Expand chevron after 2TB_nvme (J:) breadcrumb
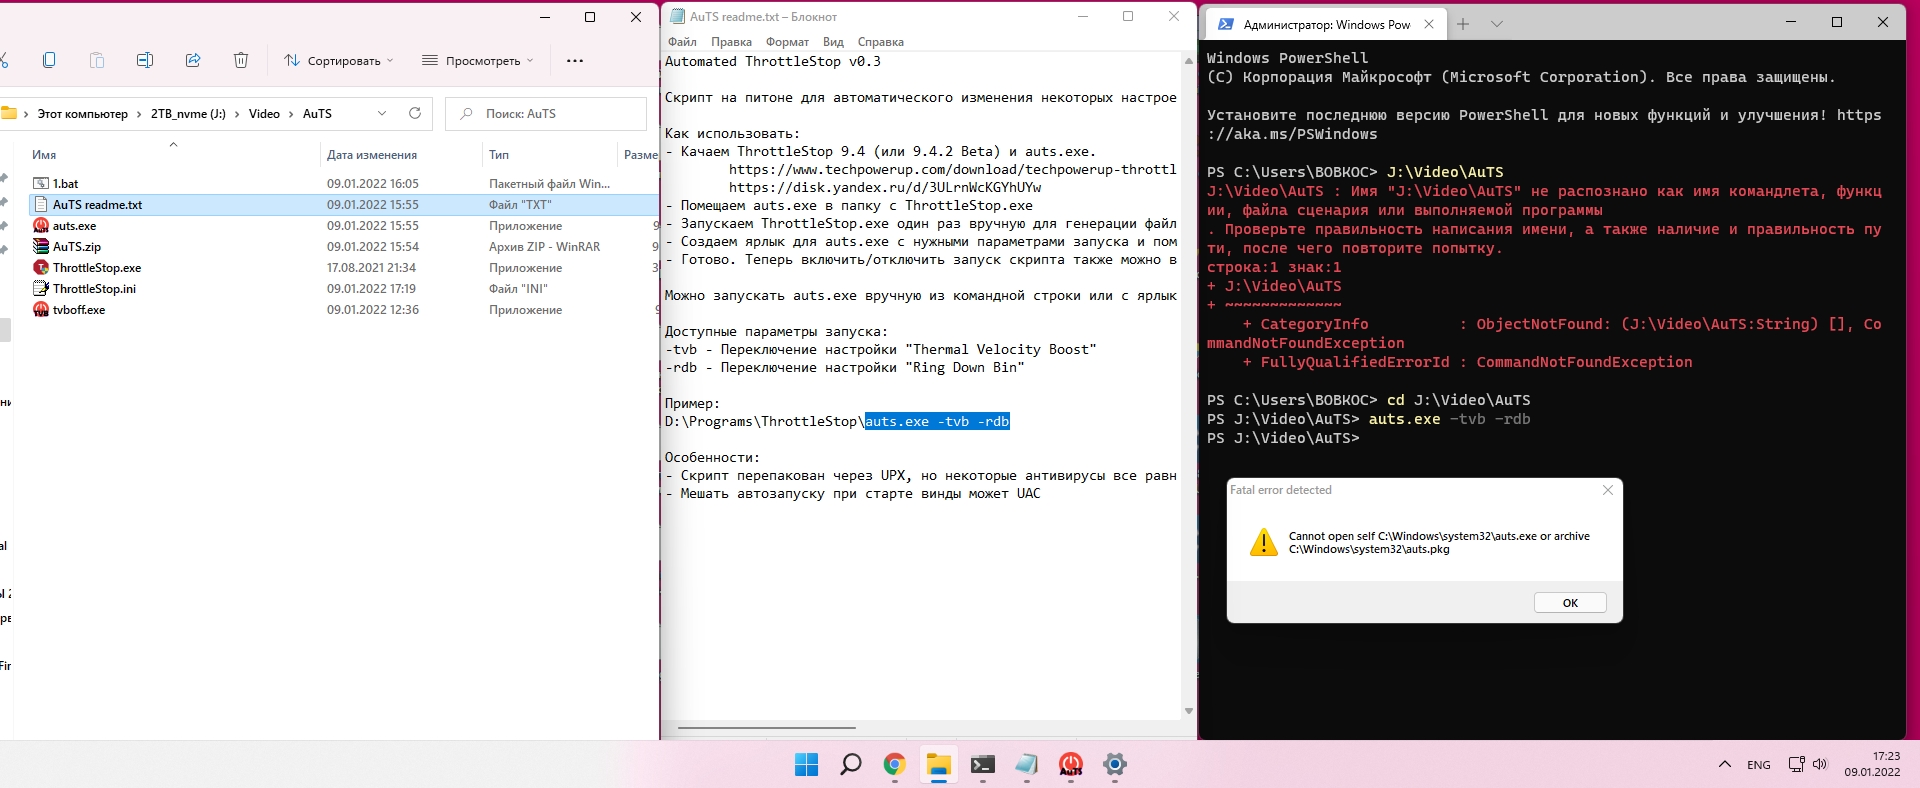 (237, 114)
